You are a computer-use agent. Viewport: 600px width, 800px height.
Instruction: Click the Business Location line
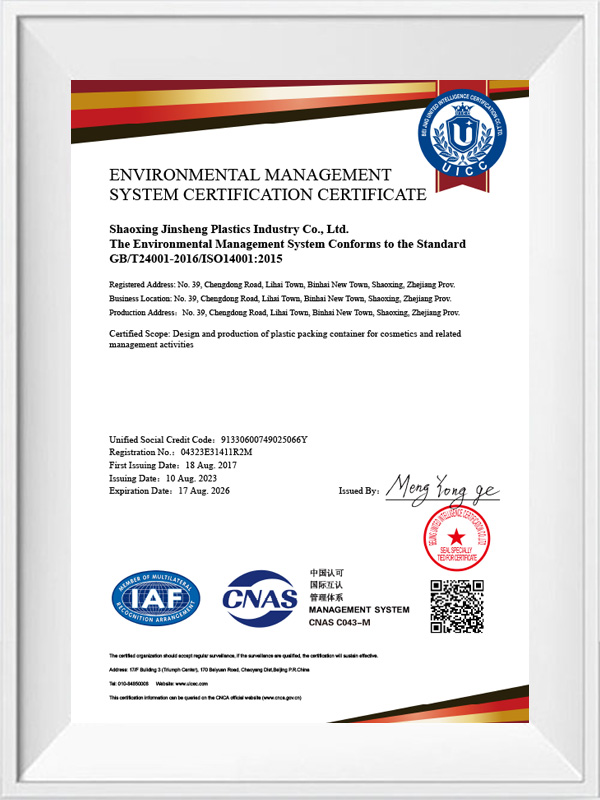pos(280,298)
